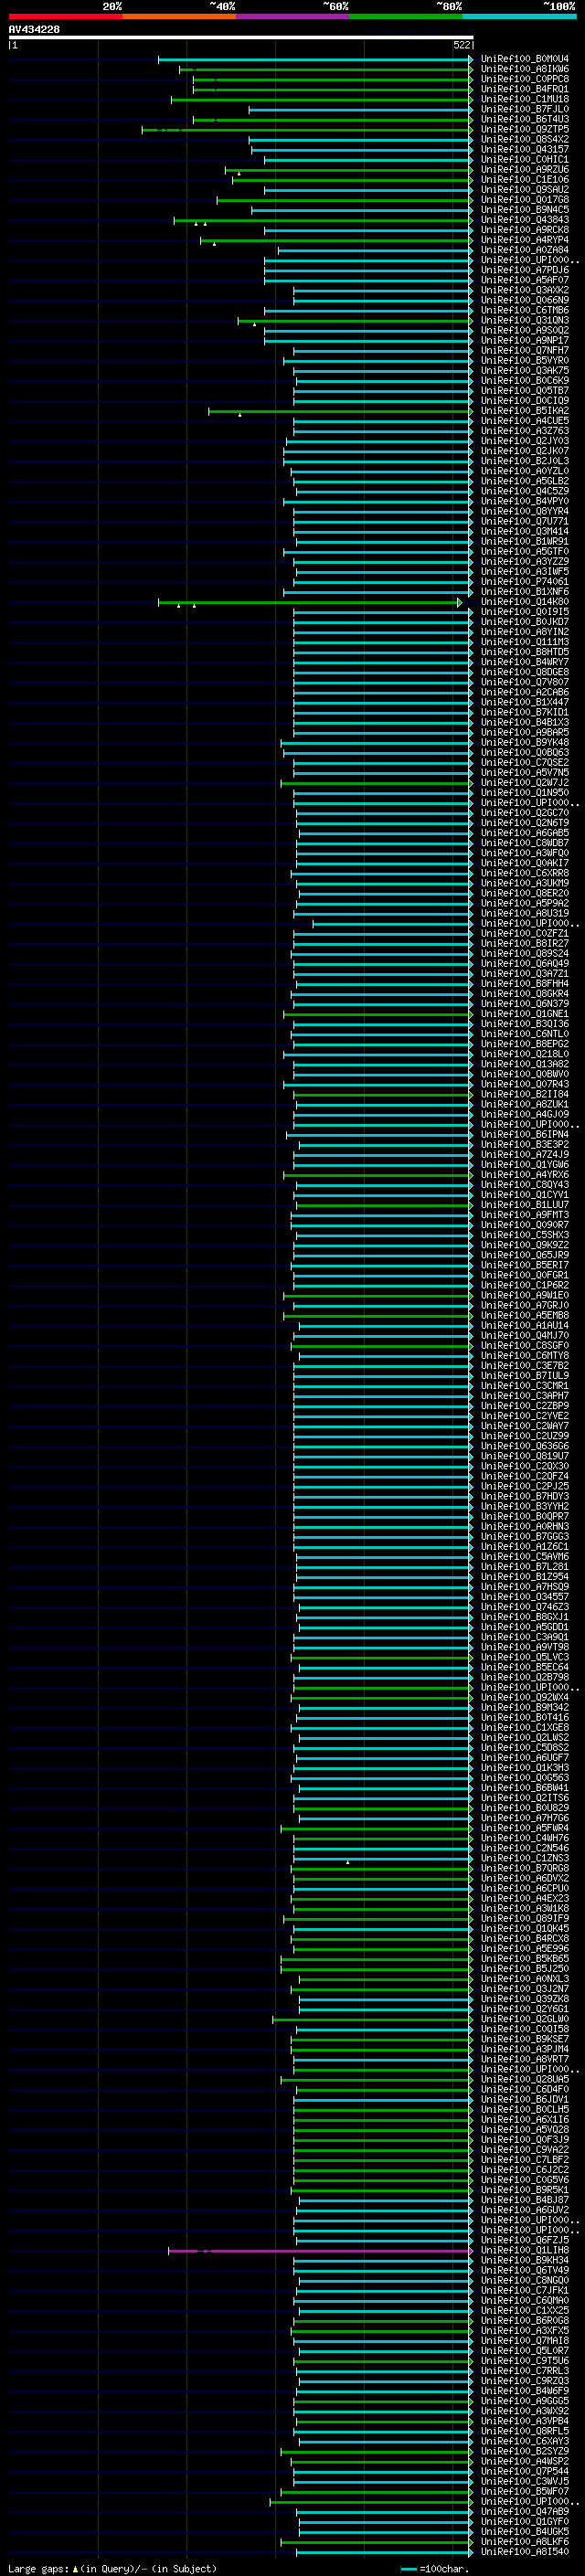Open hit UniRef100_C0PPC8

pos(525,79)
